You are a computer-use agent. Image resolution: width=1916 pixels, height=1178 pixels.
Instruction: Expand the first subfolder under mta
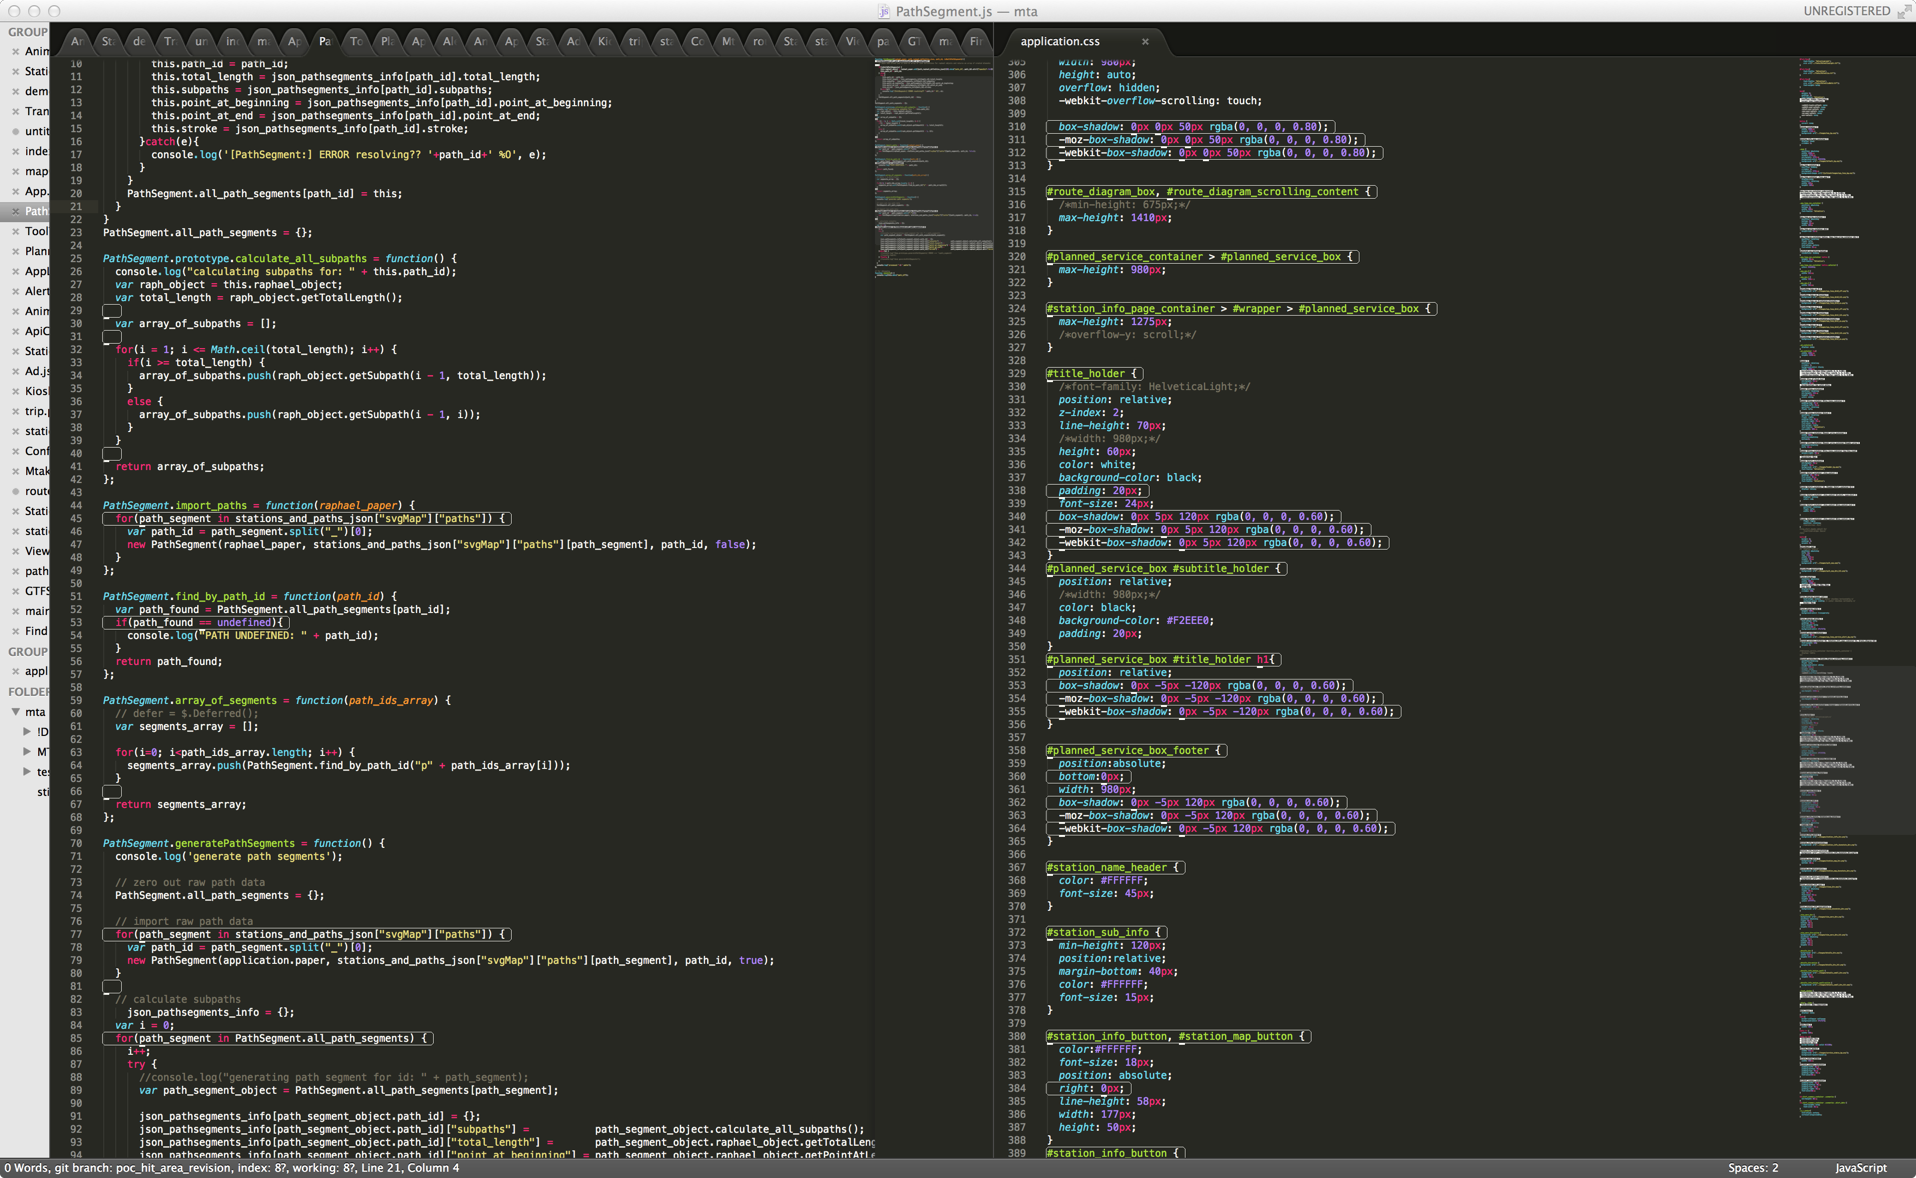27,732
